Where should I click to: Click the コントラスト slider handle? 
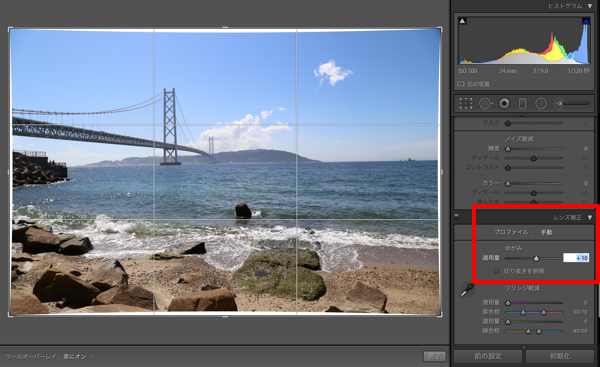tap(508, 168)
